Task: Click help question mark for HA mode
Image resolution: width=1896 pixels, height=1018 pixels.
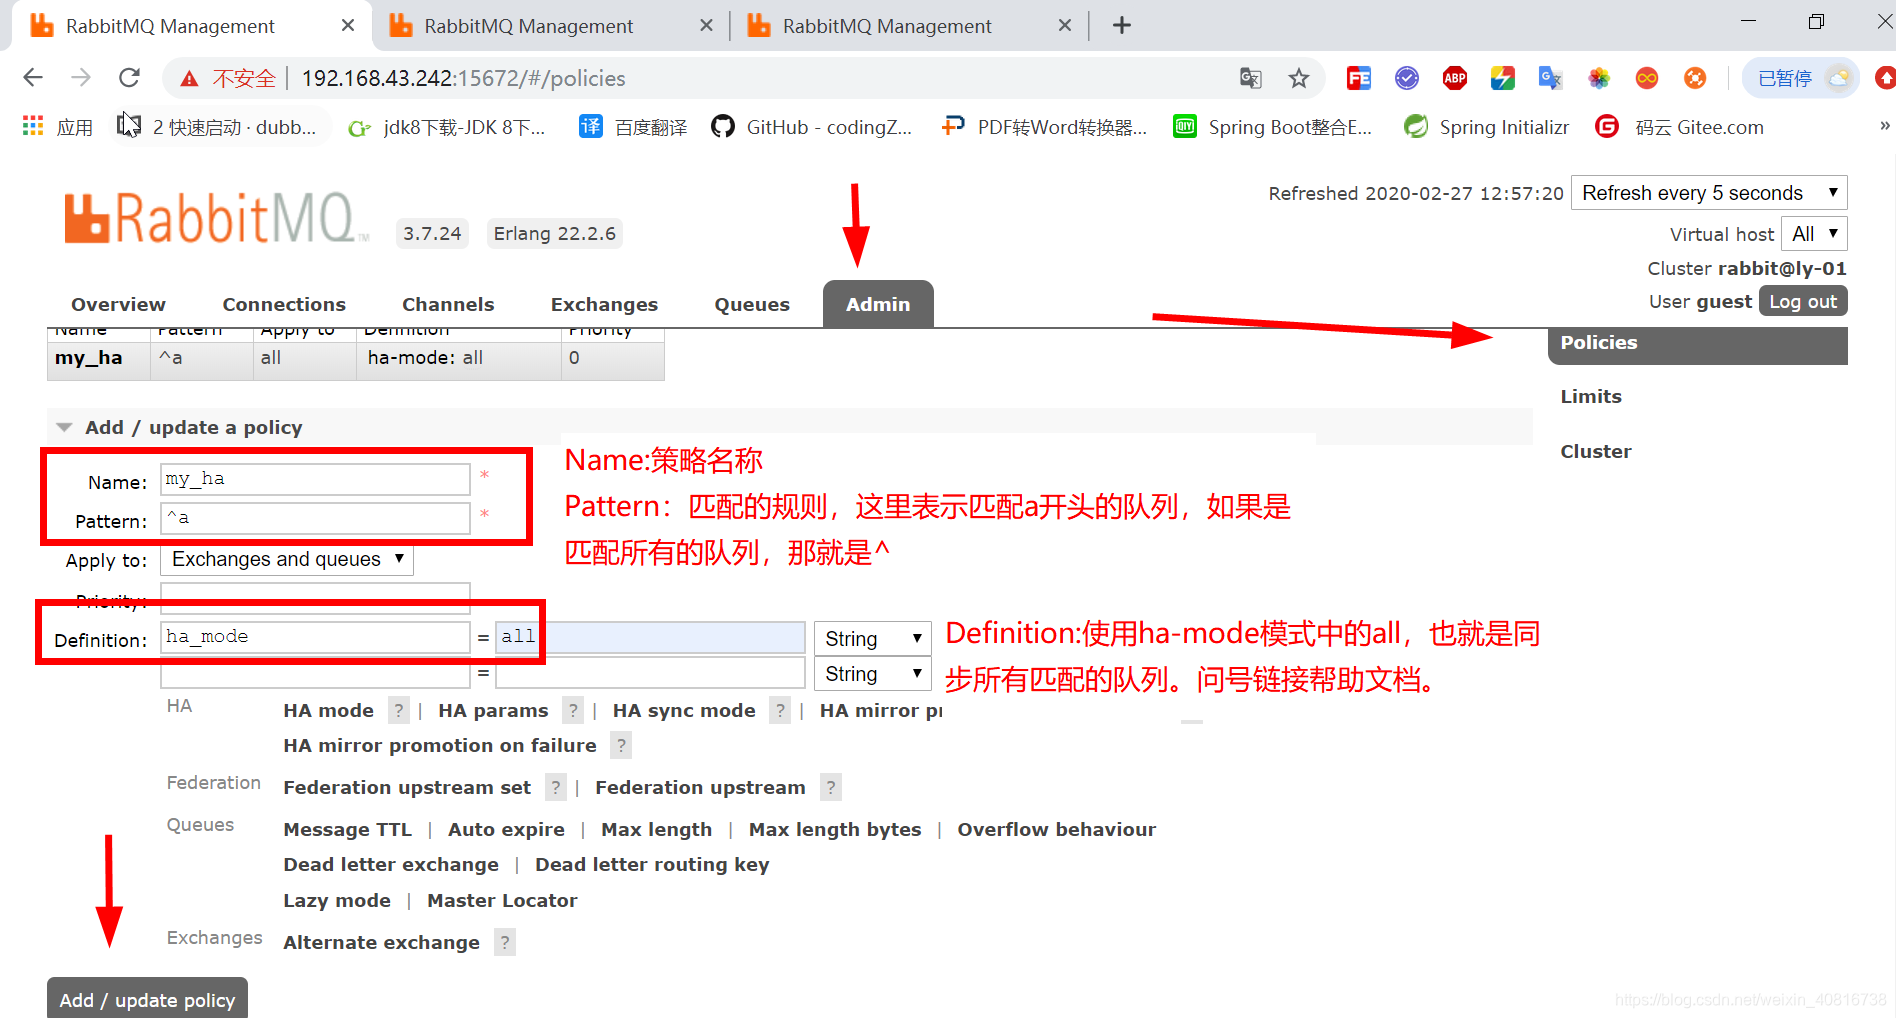Action: (x=398, y=710)
